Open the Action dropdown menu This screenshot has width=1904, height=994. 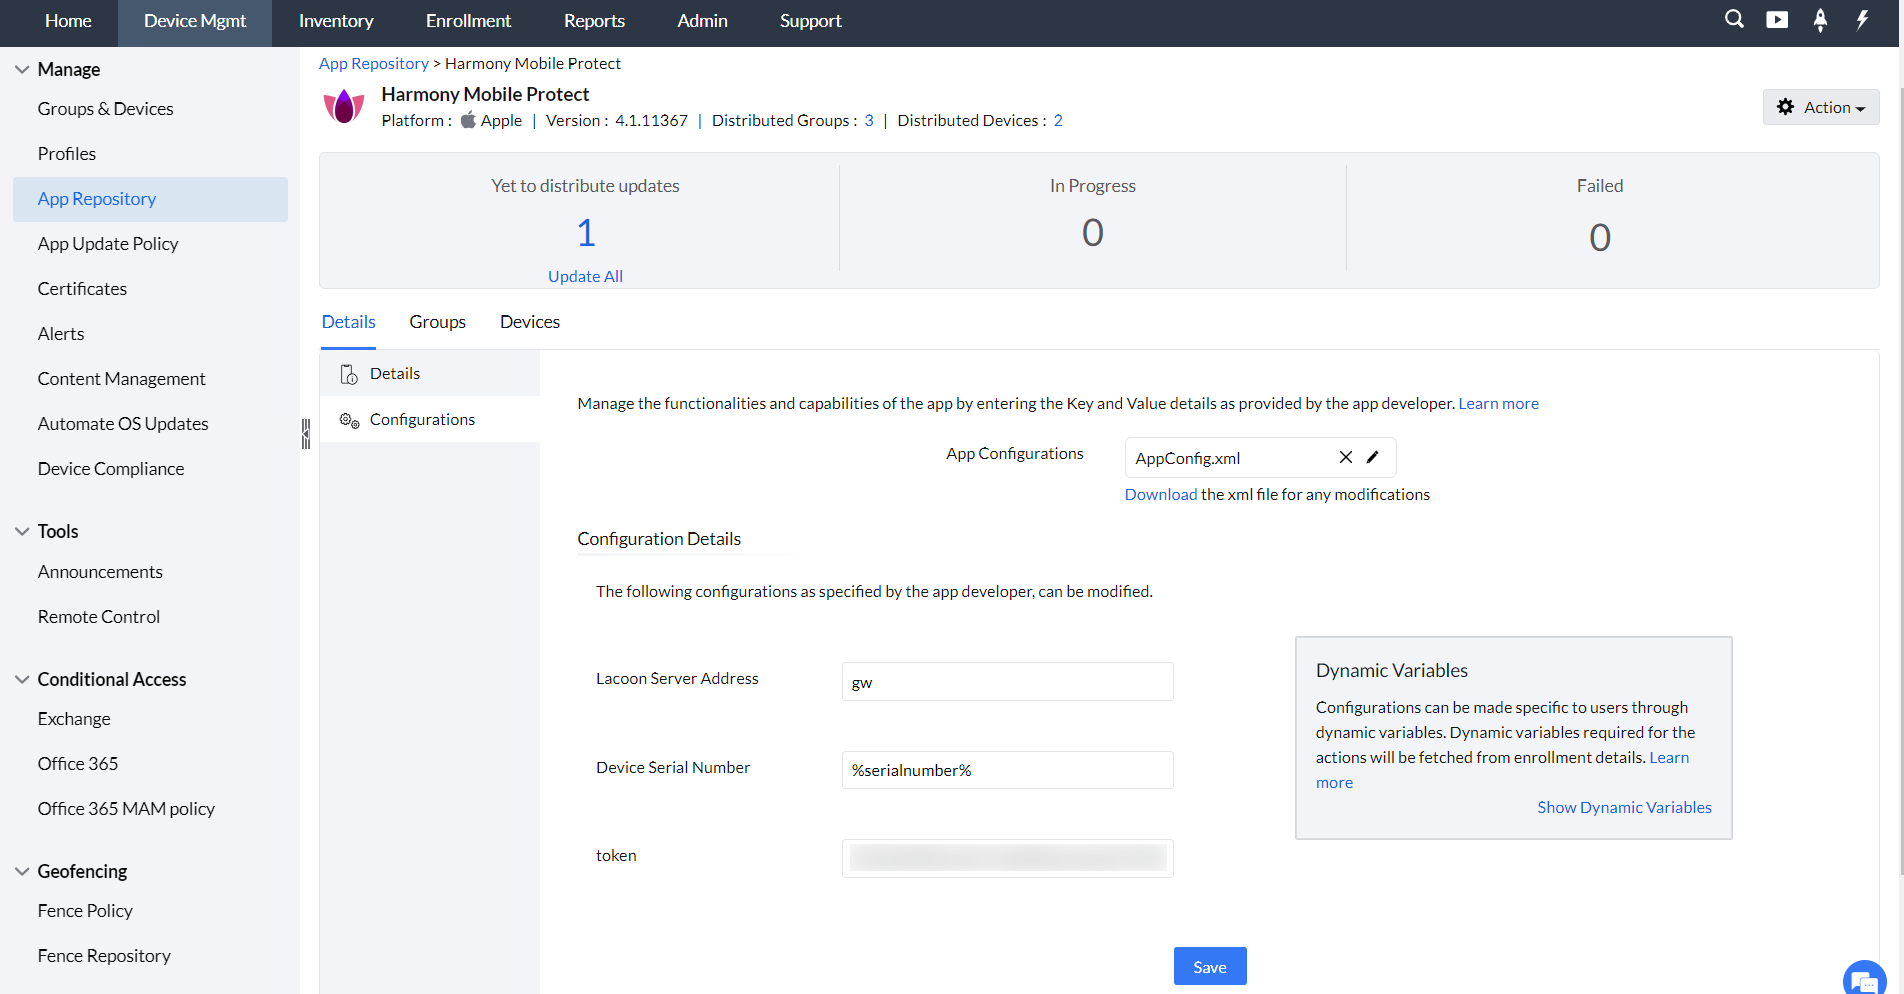pyautogui.click(x=1821, y=107)
